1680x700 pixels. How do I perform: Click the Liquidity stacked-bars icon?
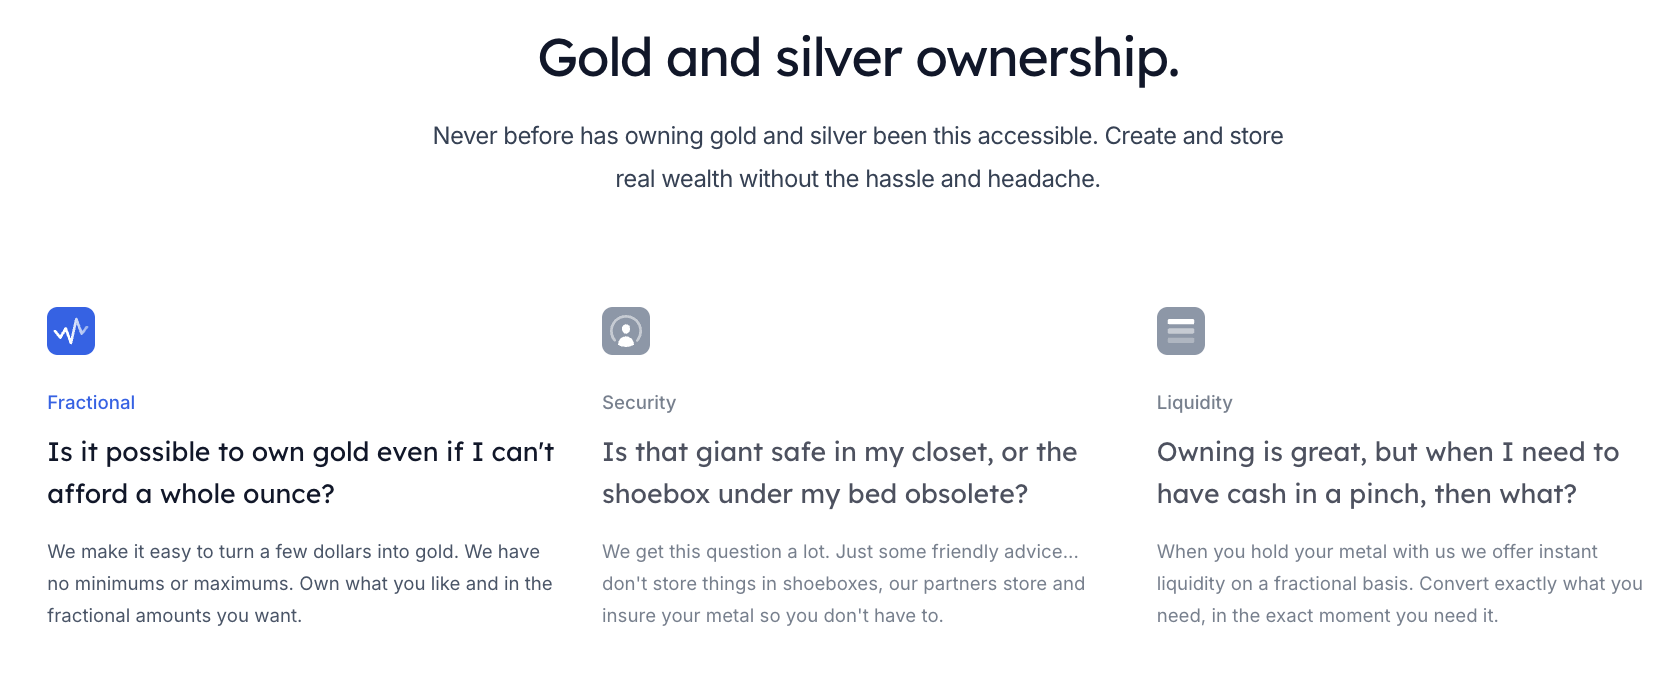tap(1181, 331)
